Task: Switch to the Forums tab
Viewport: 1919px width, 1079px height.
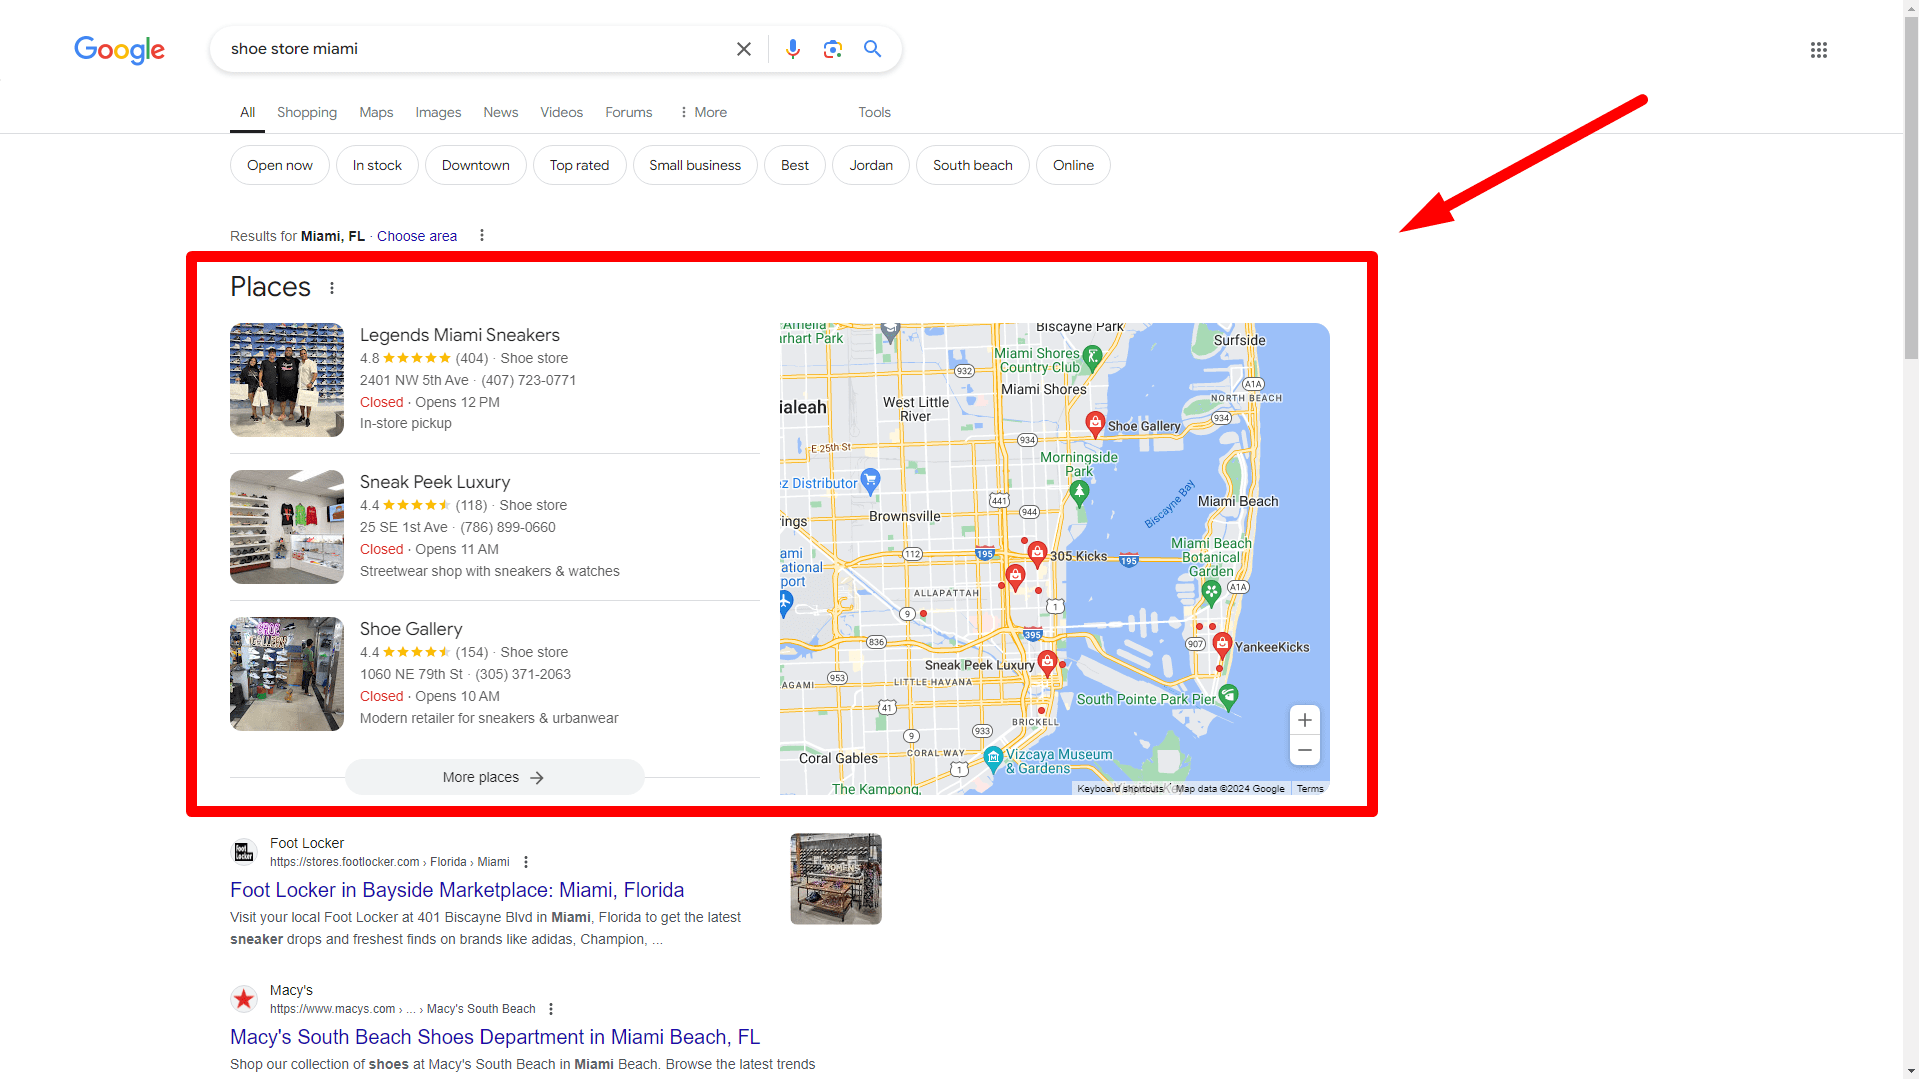Action: [628, 112]
